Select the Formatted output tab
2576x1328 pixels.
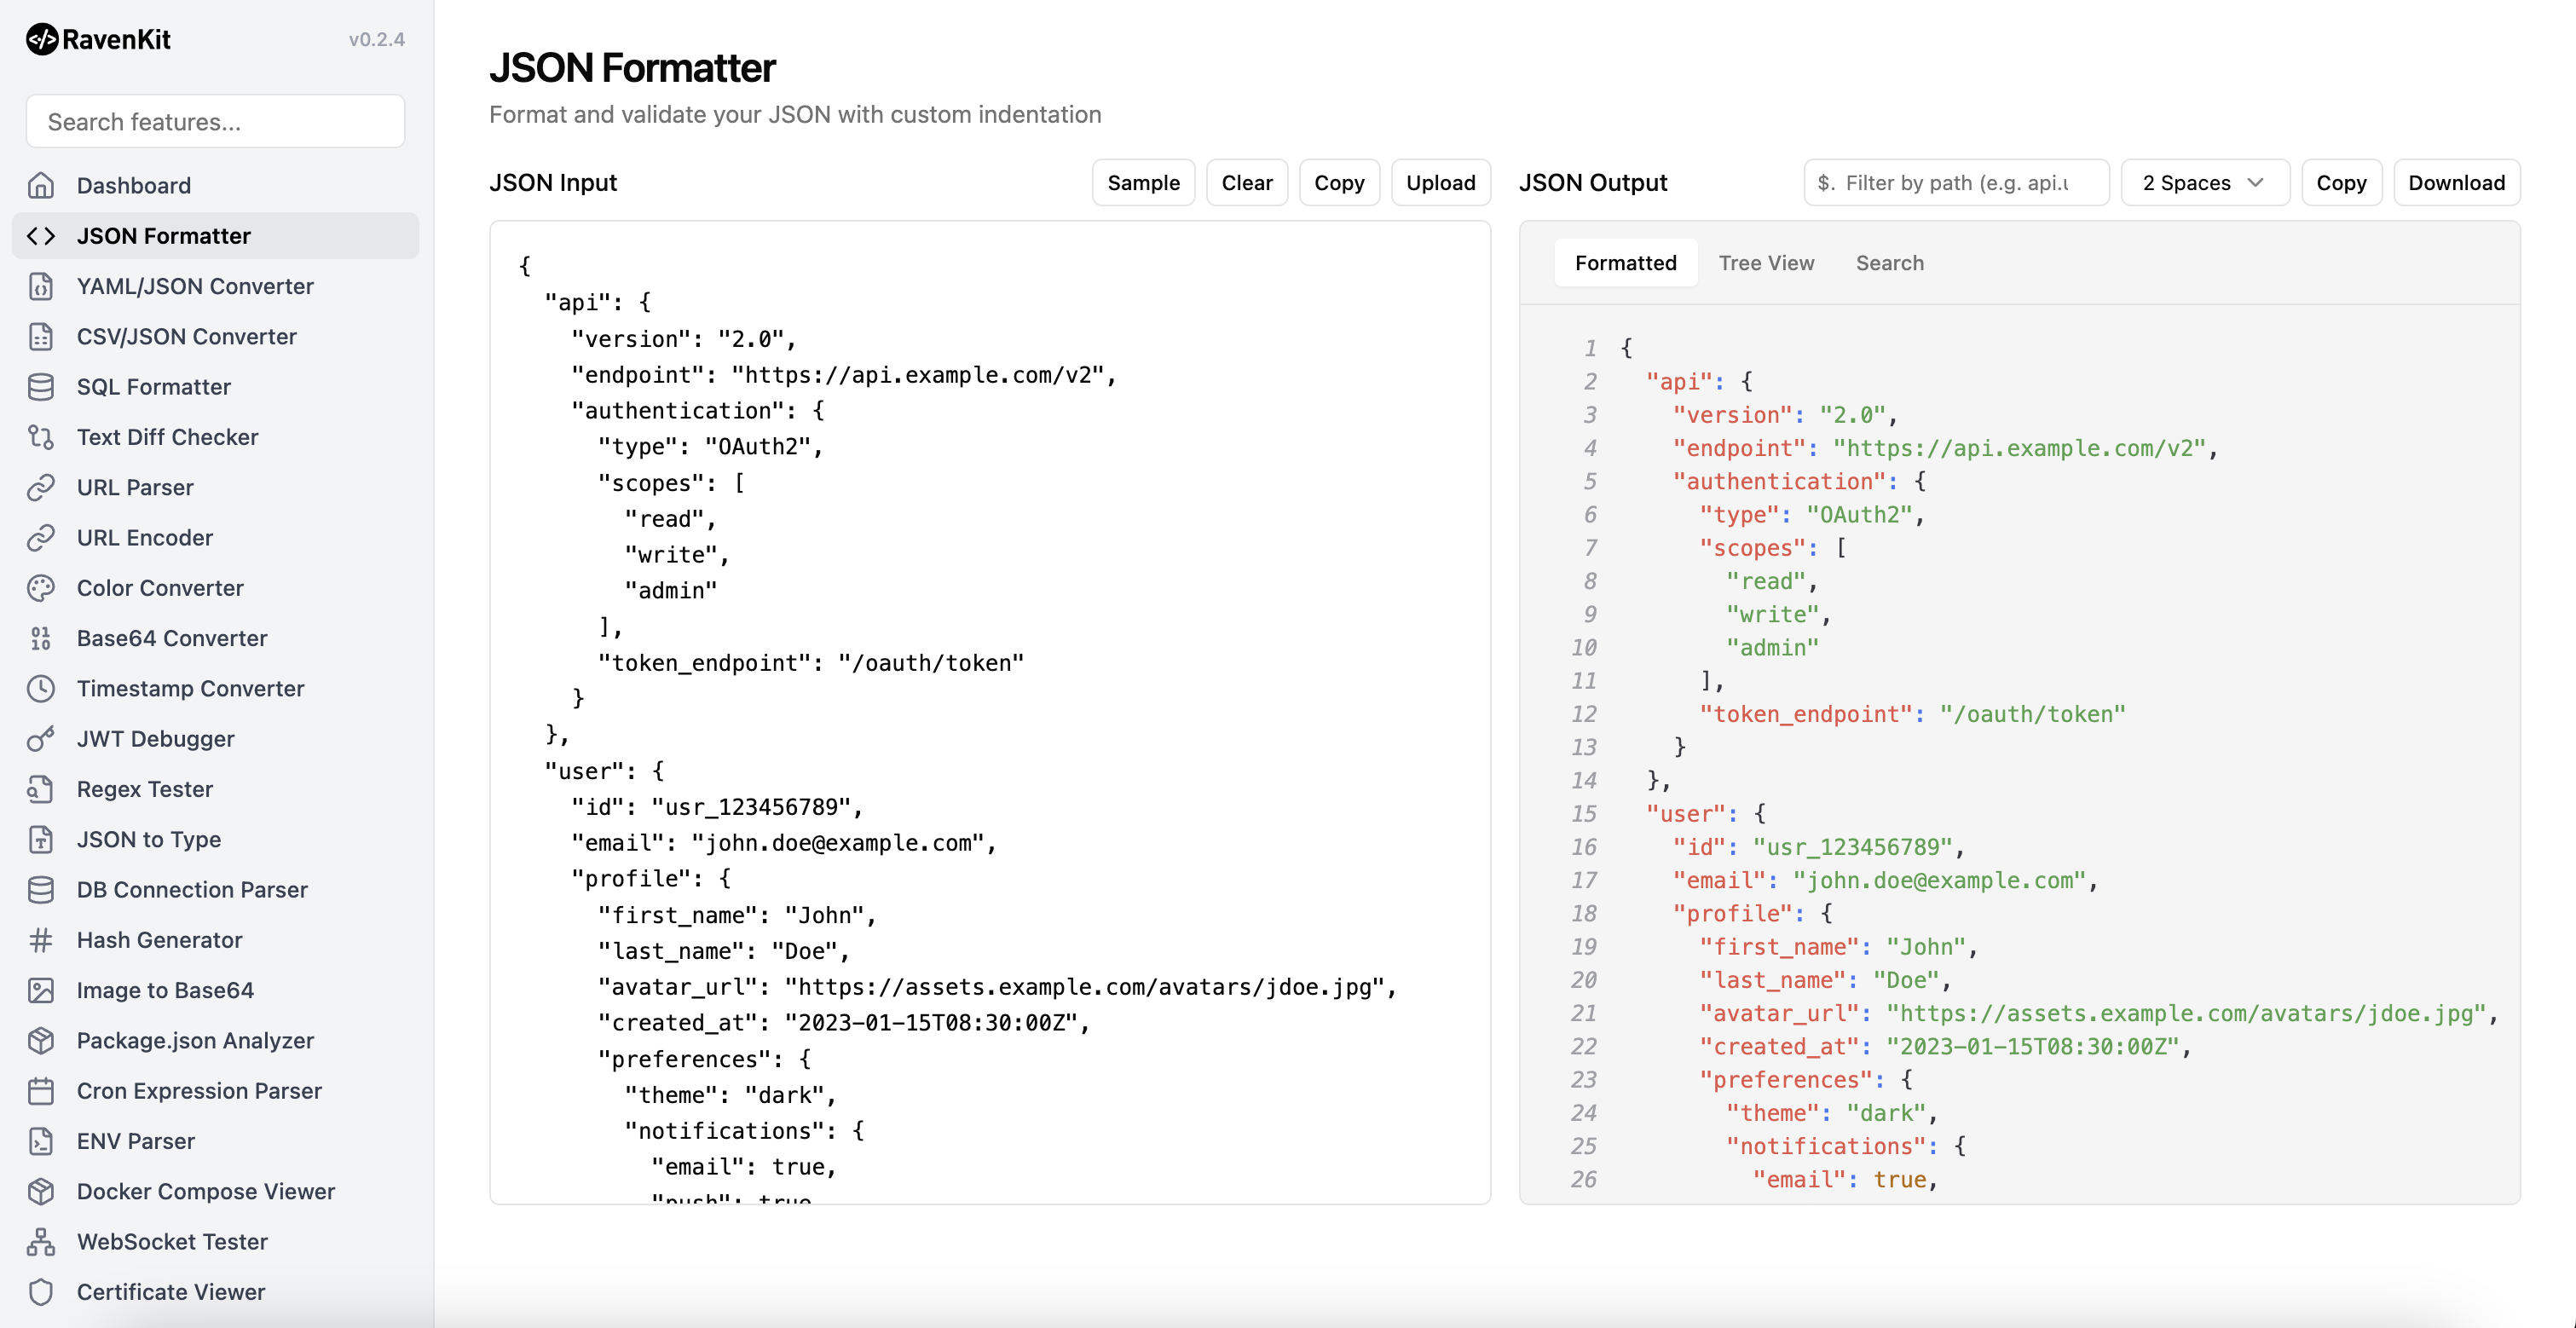coord(1625,263)
